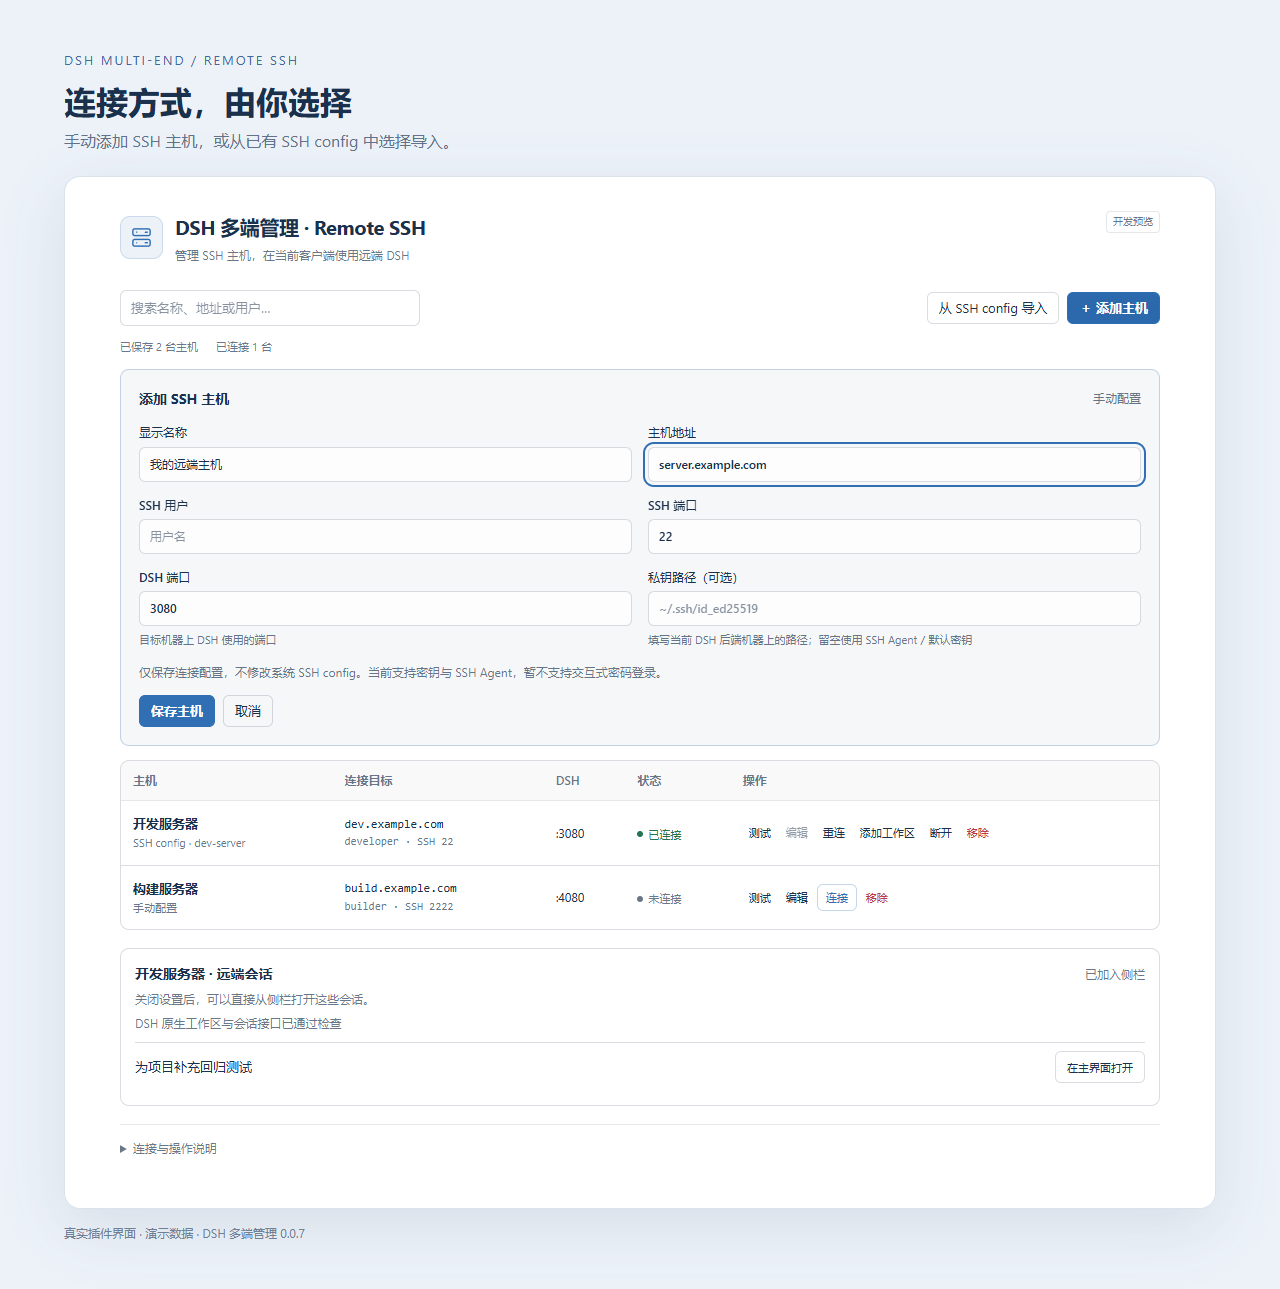Click the 已连接 status indicator
Image resolution: width=1280 pixels, height=1289 pixels.
[x=659, y=834]
